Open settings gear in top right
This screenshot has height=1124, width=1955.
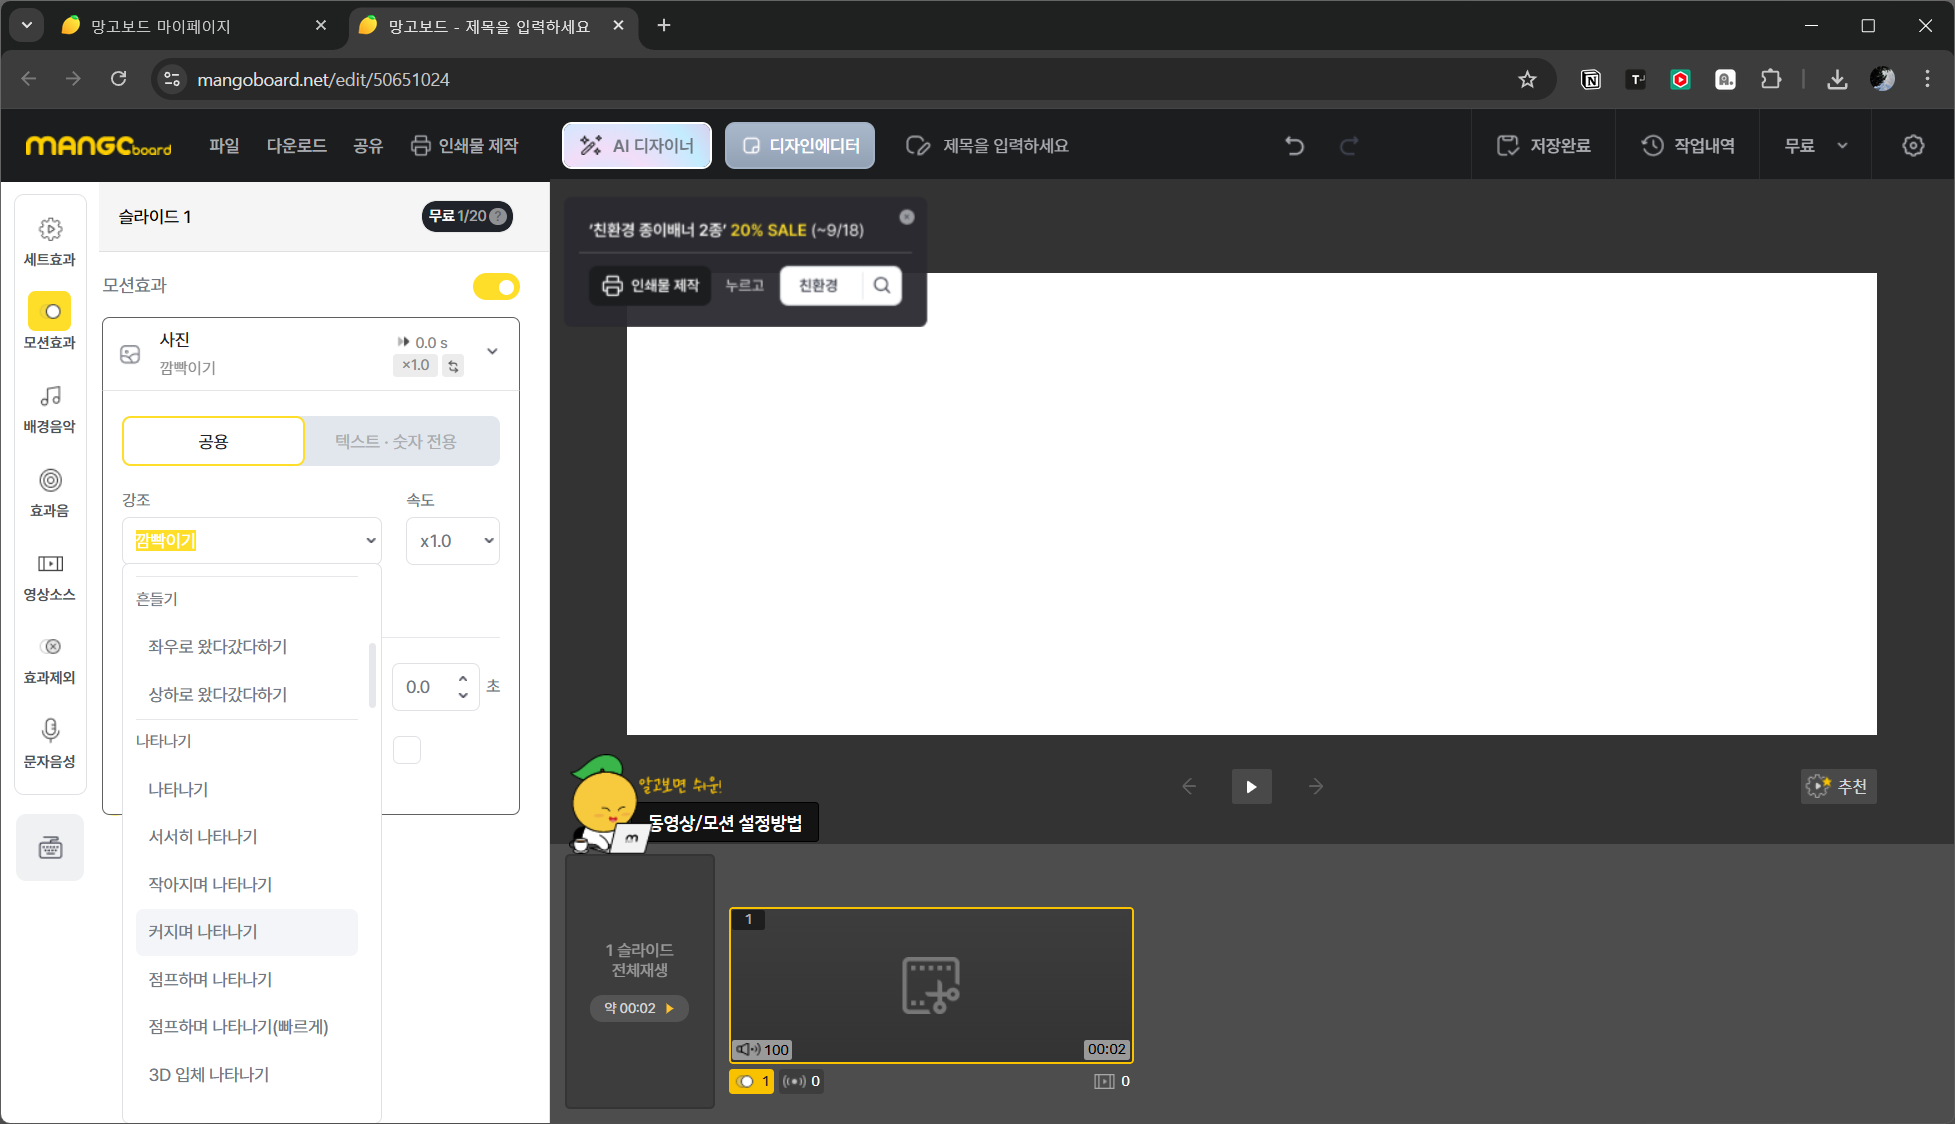(1912, 146)
